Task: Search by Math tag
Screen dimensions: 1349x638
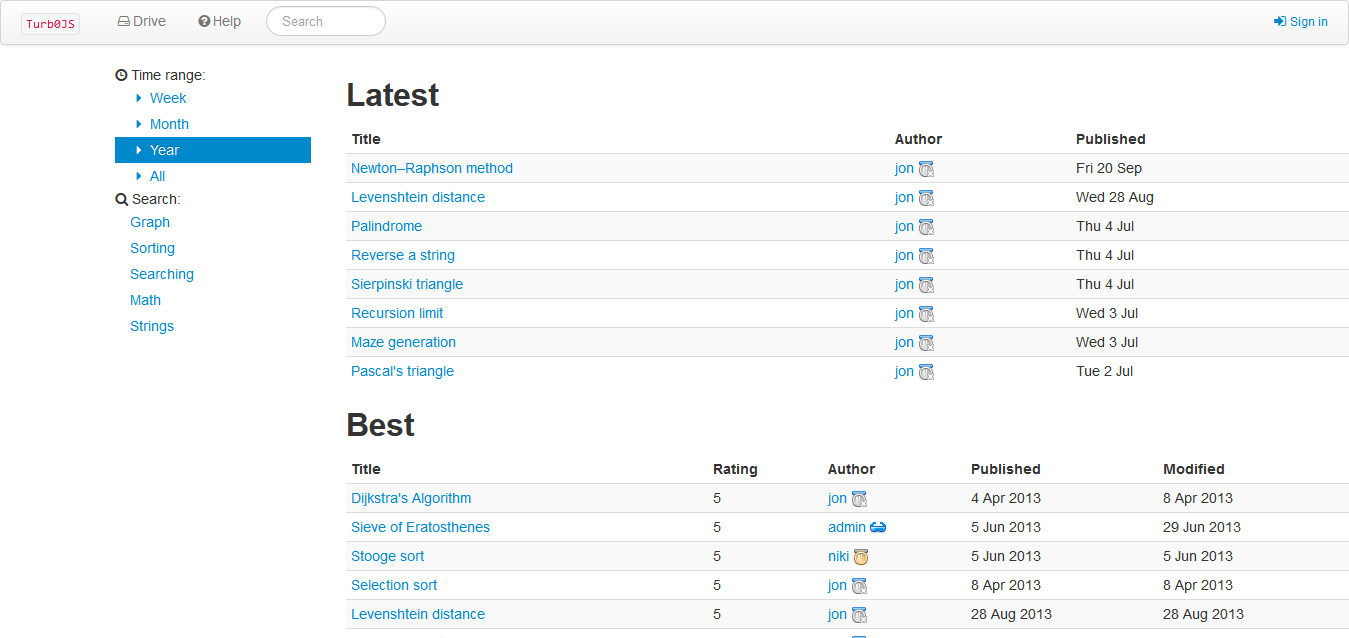Action: click(x=145, y=300)
